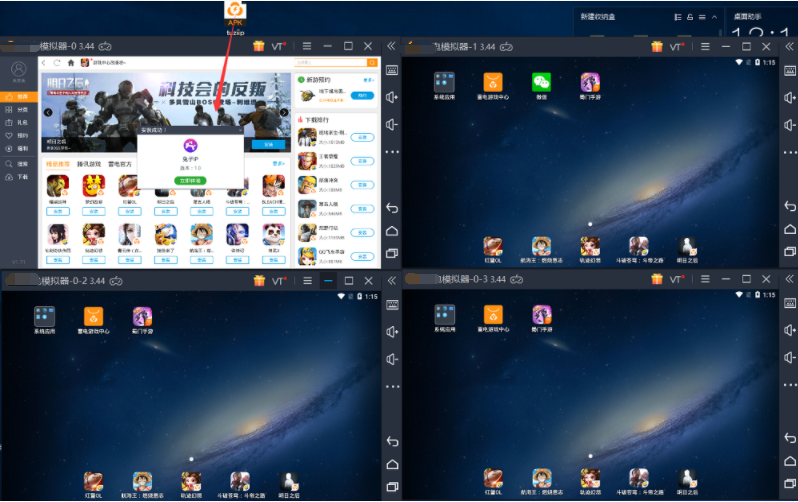The height and width of the screenshot is (502, 798).
Task: Tap Android back button in 模拟器-0-2 window
Action: coord(392,441)
